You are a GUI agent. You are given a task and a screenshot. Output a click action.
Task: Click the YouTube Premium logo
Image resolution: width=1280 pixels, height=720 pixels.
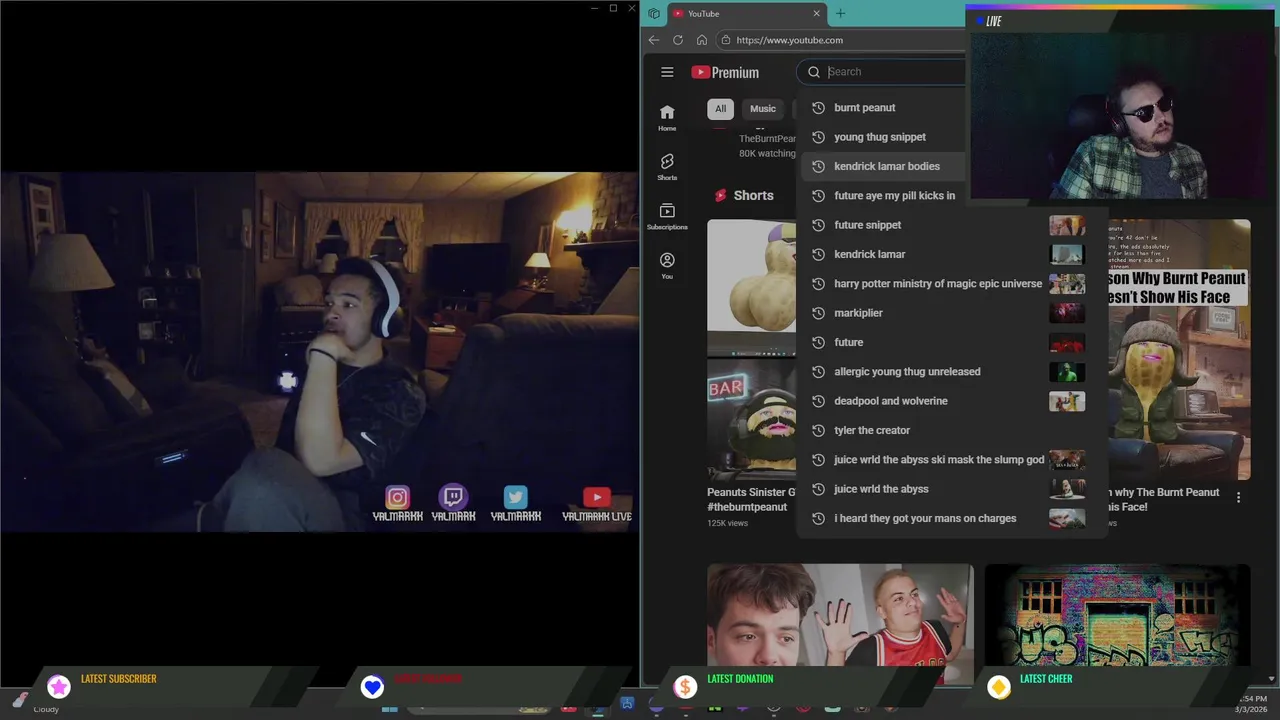[725, 72]
